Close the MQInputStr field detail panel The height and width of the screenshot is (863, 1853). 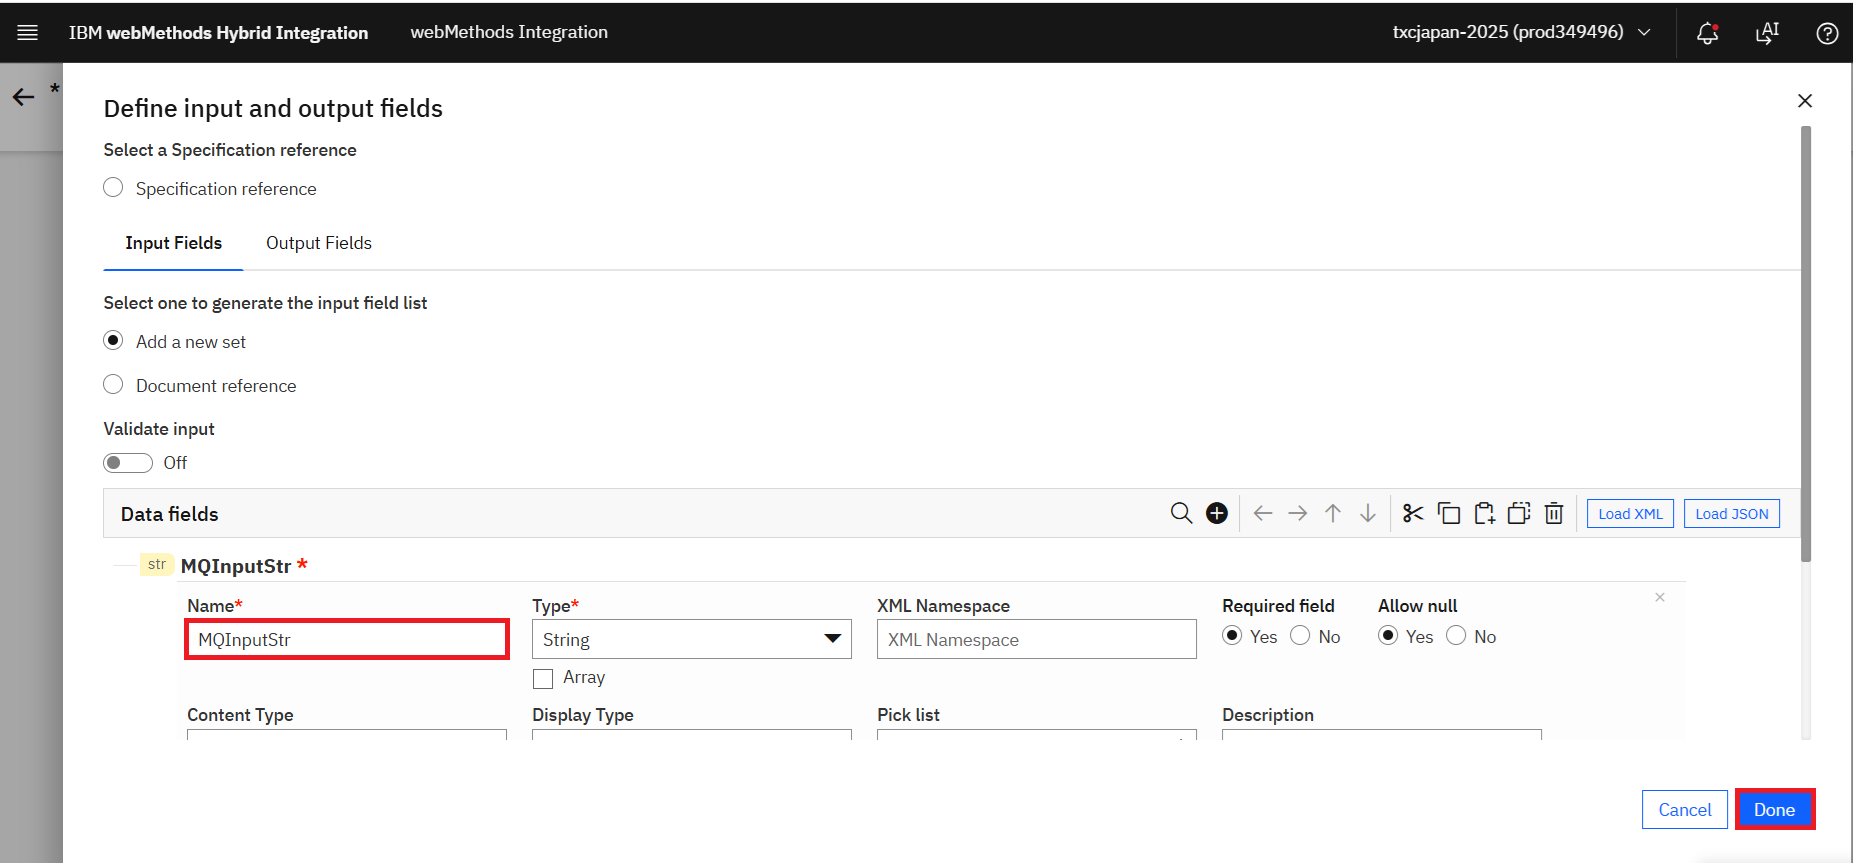pos(1660,597)
